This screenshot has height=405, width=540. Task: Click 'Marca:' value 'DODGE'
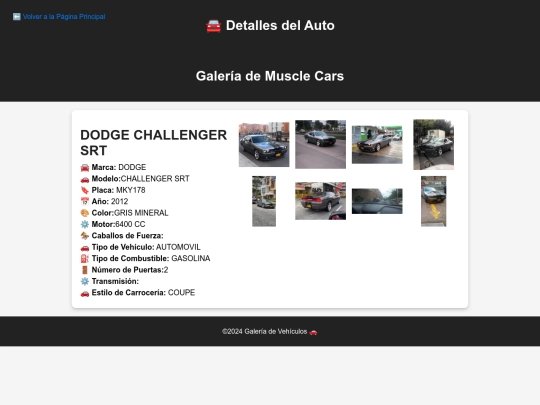pyautogui.click(x=132, y=167)
